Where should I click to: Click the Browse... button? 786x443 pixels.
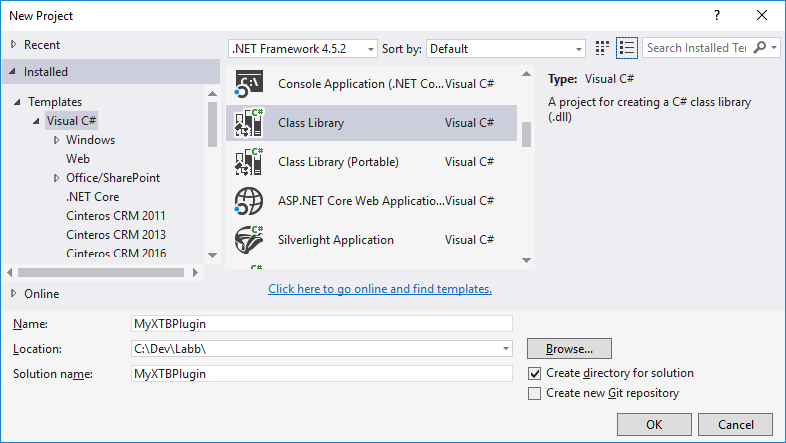pos(569,349)
